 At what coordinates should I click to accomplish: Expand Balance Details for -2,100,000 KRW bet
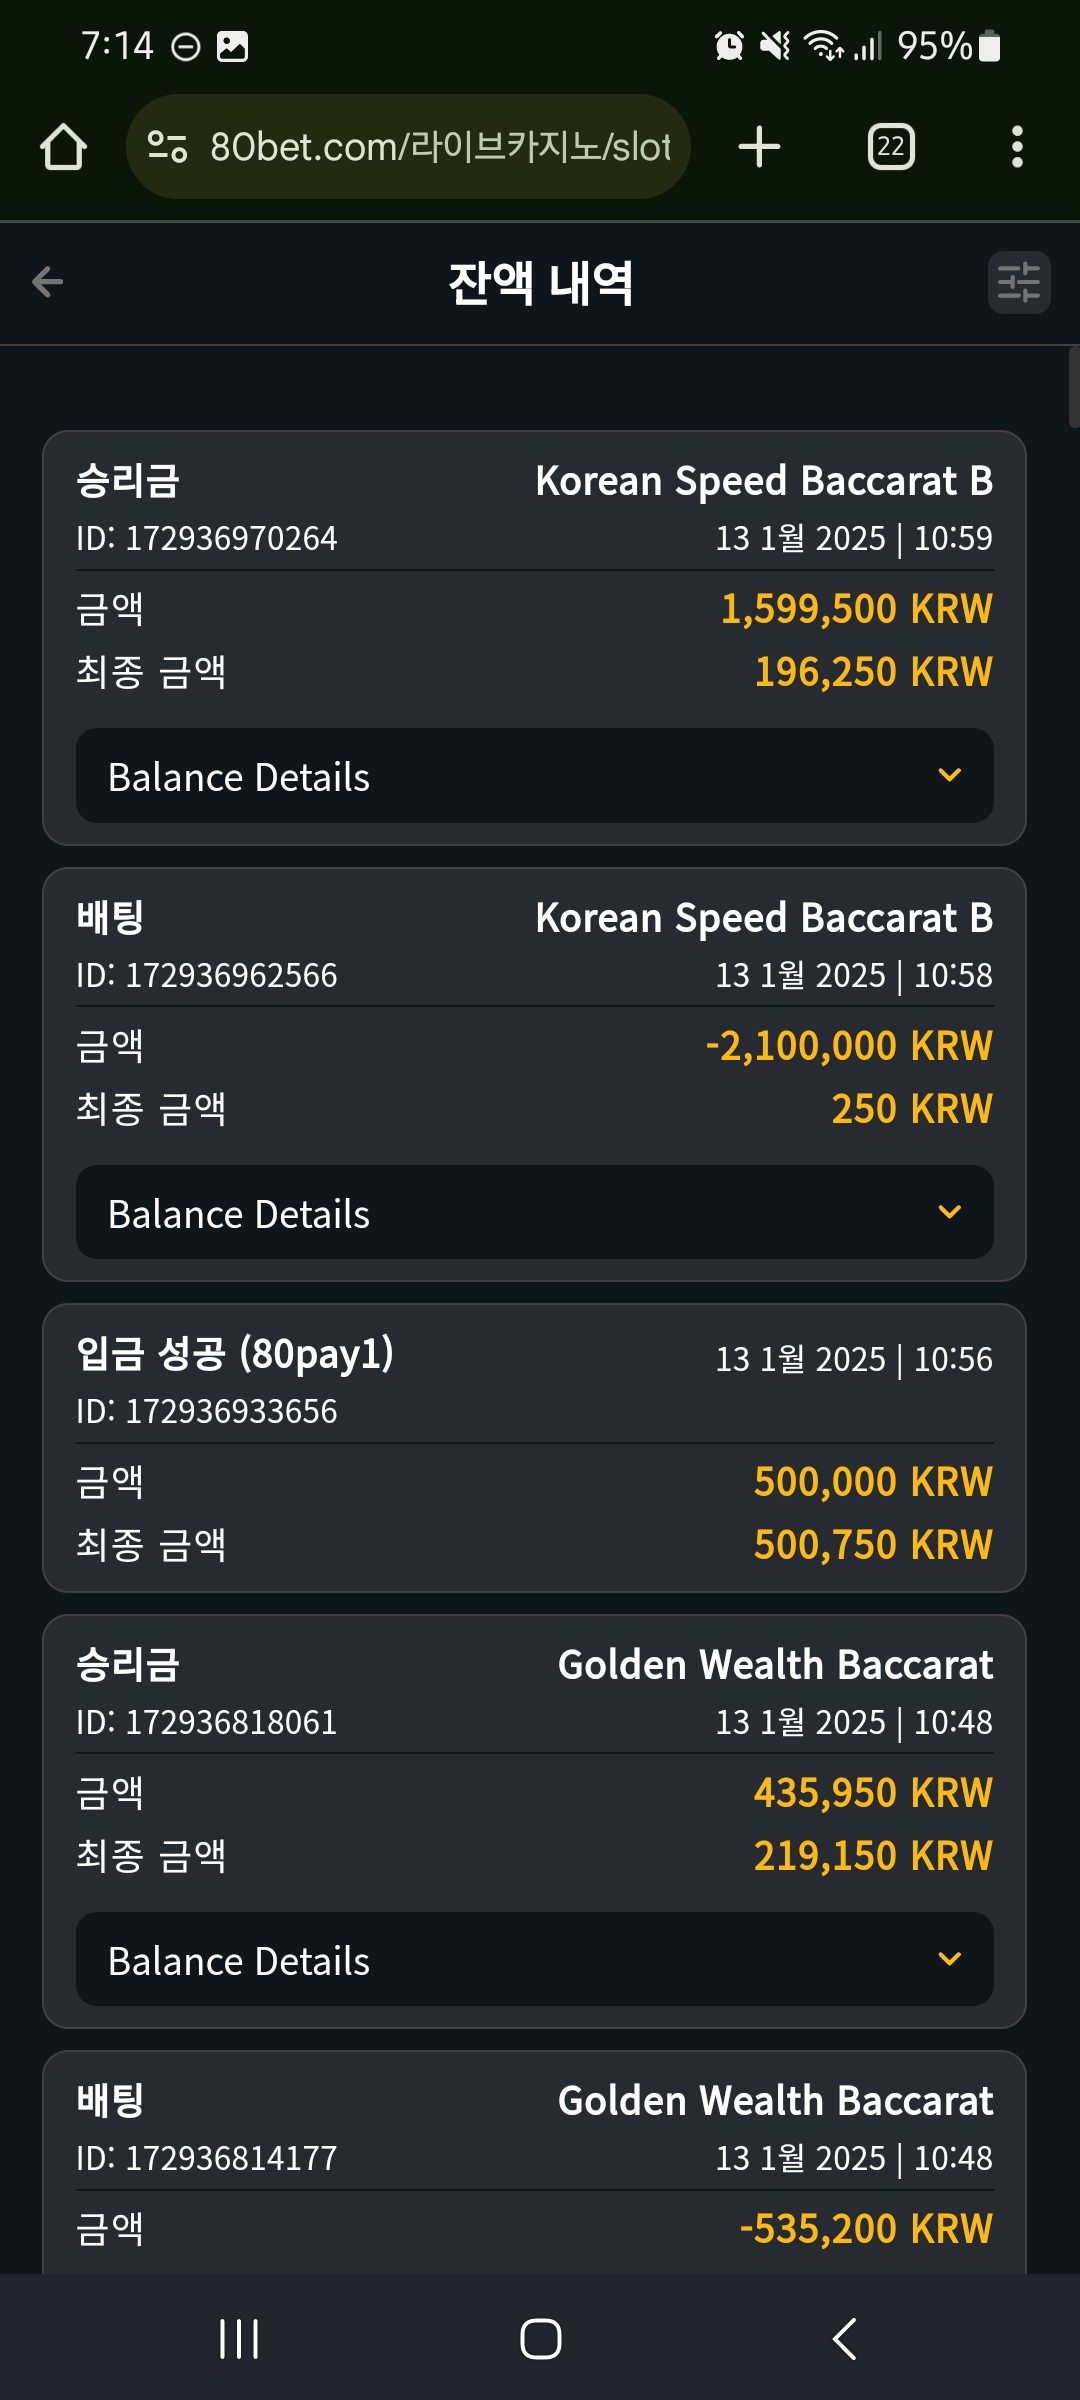pos(535,1212)
